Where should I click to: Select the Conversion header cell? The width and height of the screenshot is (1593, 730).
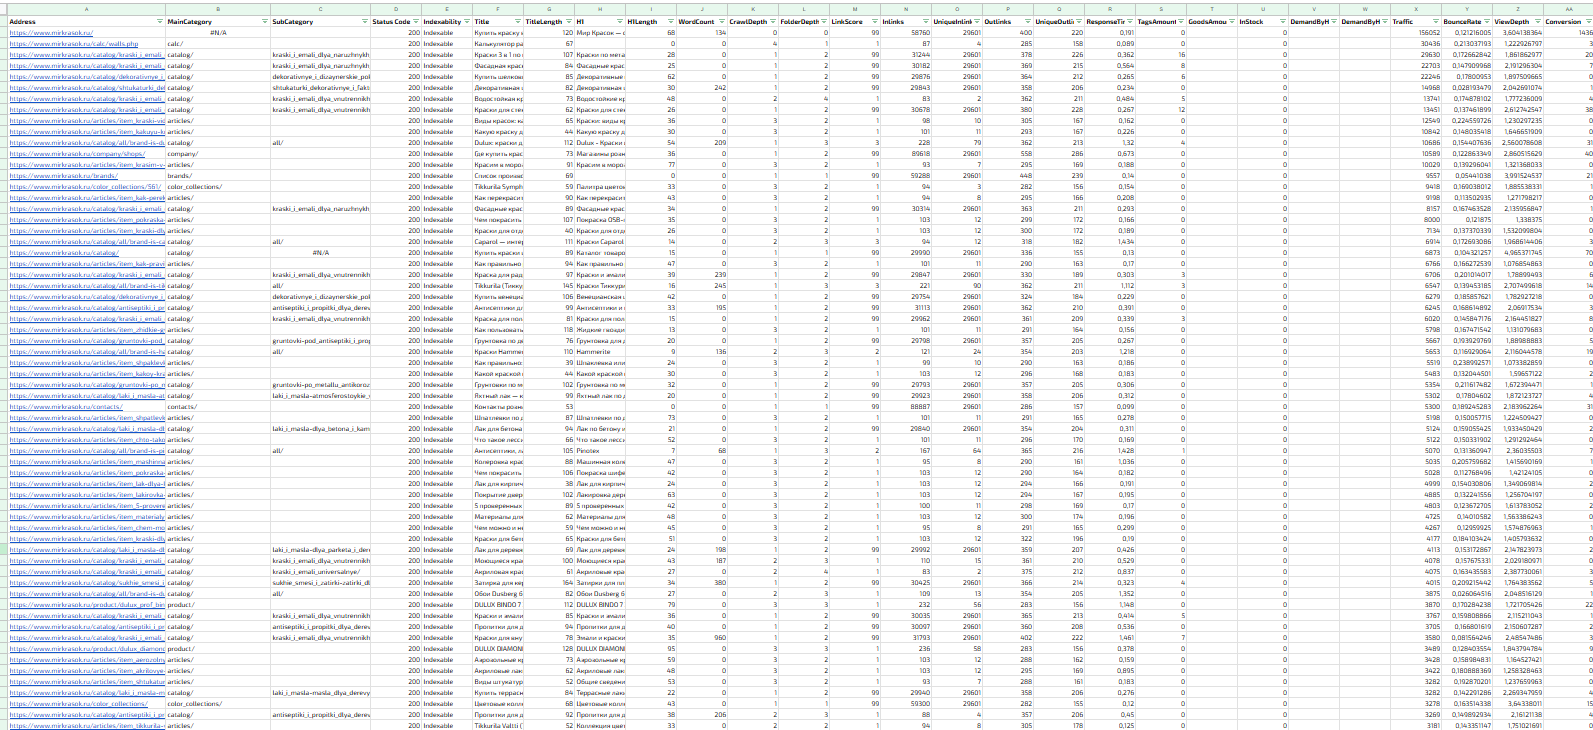pyautogui.click(x=1568, y=21)
